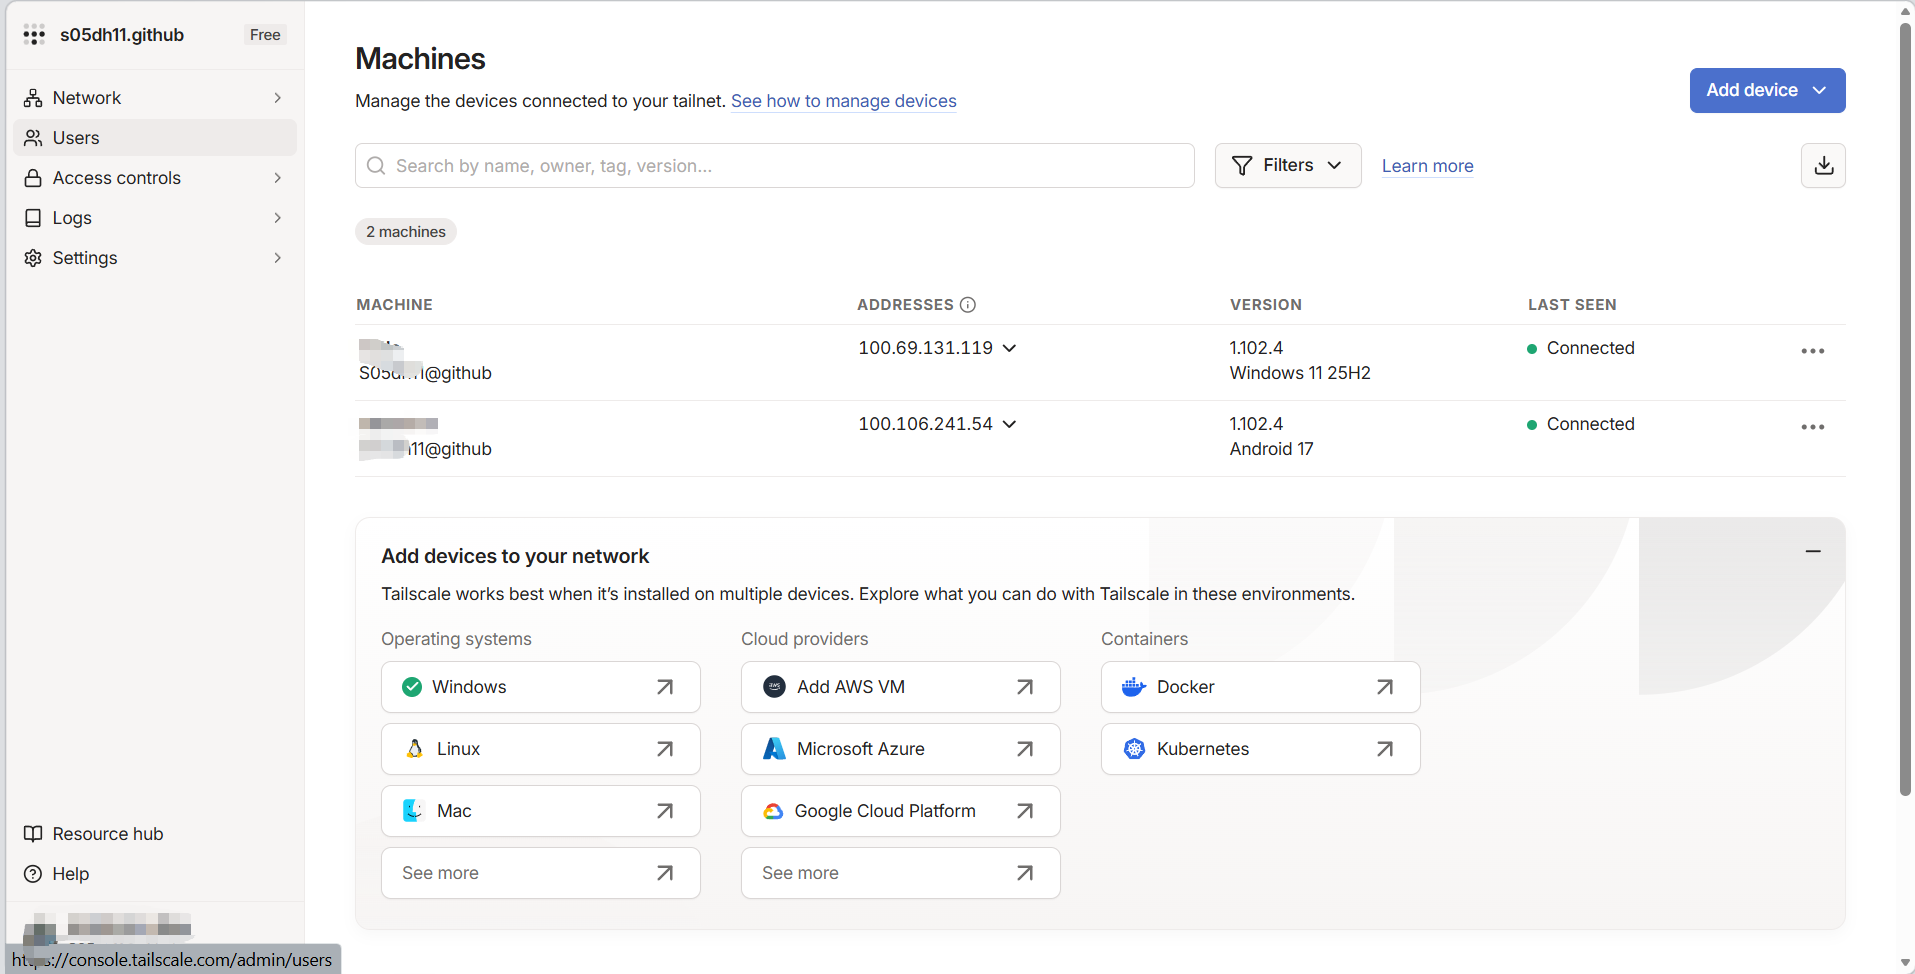Open the Linux install option
This screenshot has height=974, width=1915.
(541, 749)
